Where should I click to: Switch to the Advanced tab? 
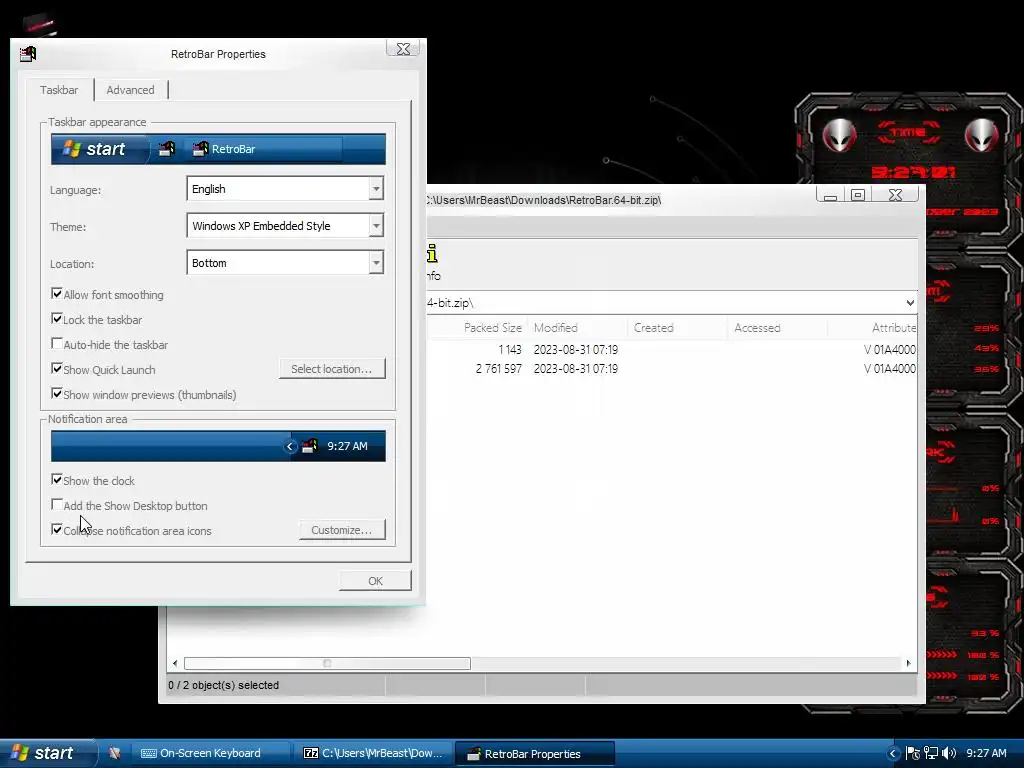[131, 90]
